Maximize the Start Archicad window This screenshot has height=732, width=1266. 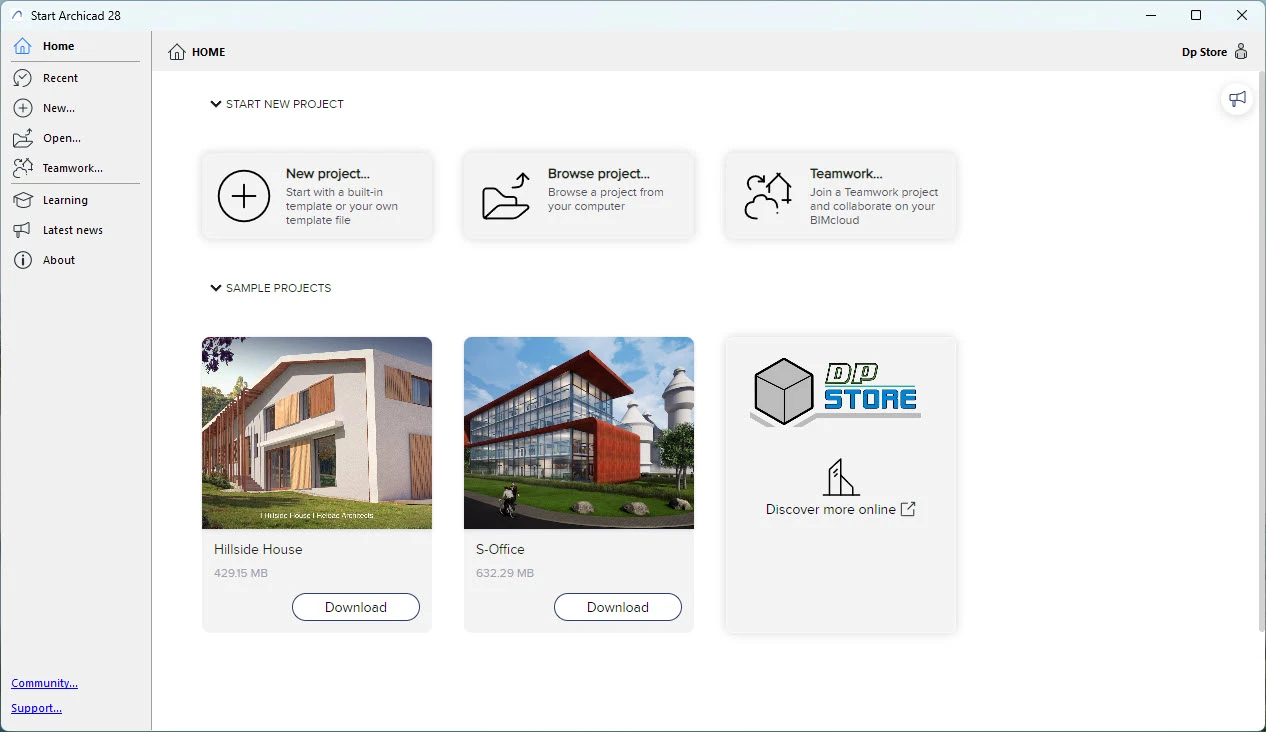tap(1196, 15)
